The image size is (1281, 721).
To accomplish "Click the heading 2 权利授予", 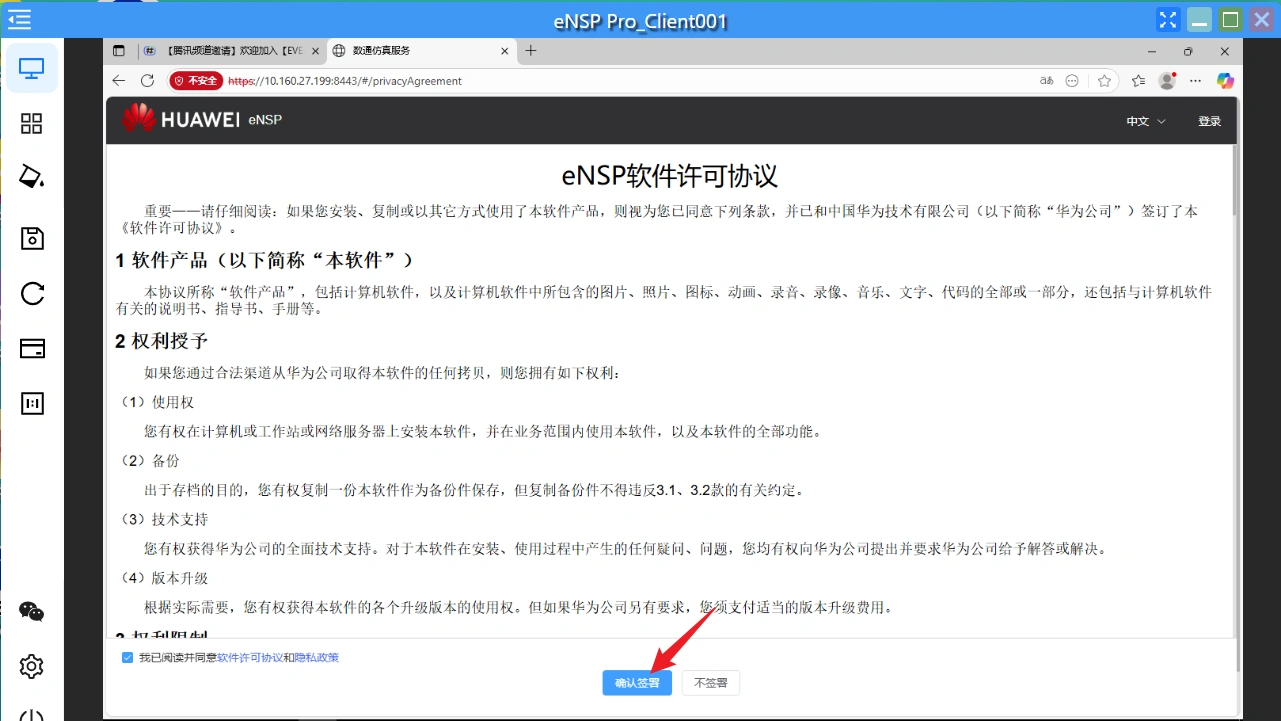I will point(162,341).
